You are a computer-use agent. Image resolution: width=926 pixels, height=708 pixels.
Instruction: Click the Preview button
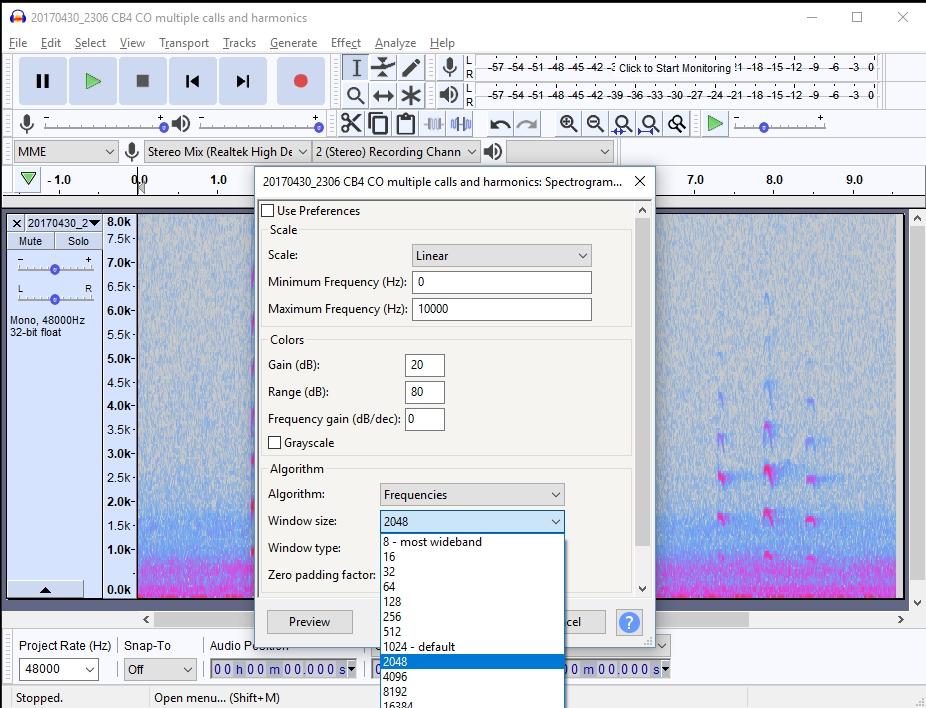(x=309, y=621)
